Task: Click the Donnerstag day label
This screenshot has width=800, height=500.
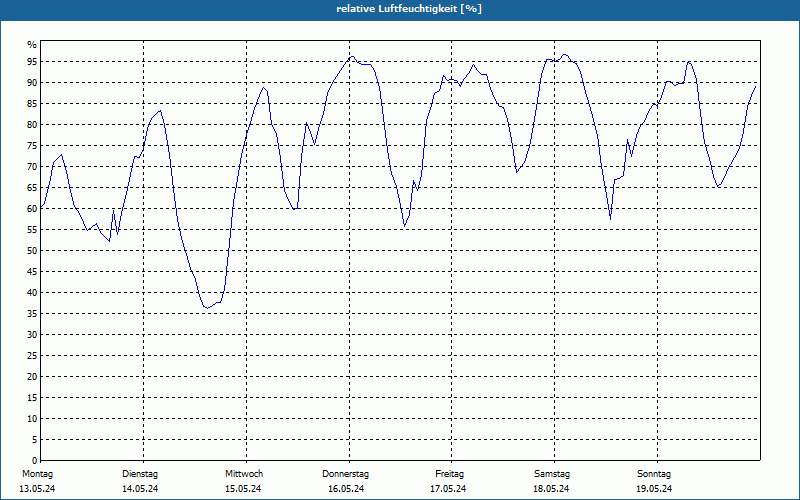Action: point(345,474)
